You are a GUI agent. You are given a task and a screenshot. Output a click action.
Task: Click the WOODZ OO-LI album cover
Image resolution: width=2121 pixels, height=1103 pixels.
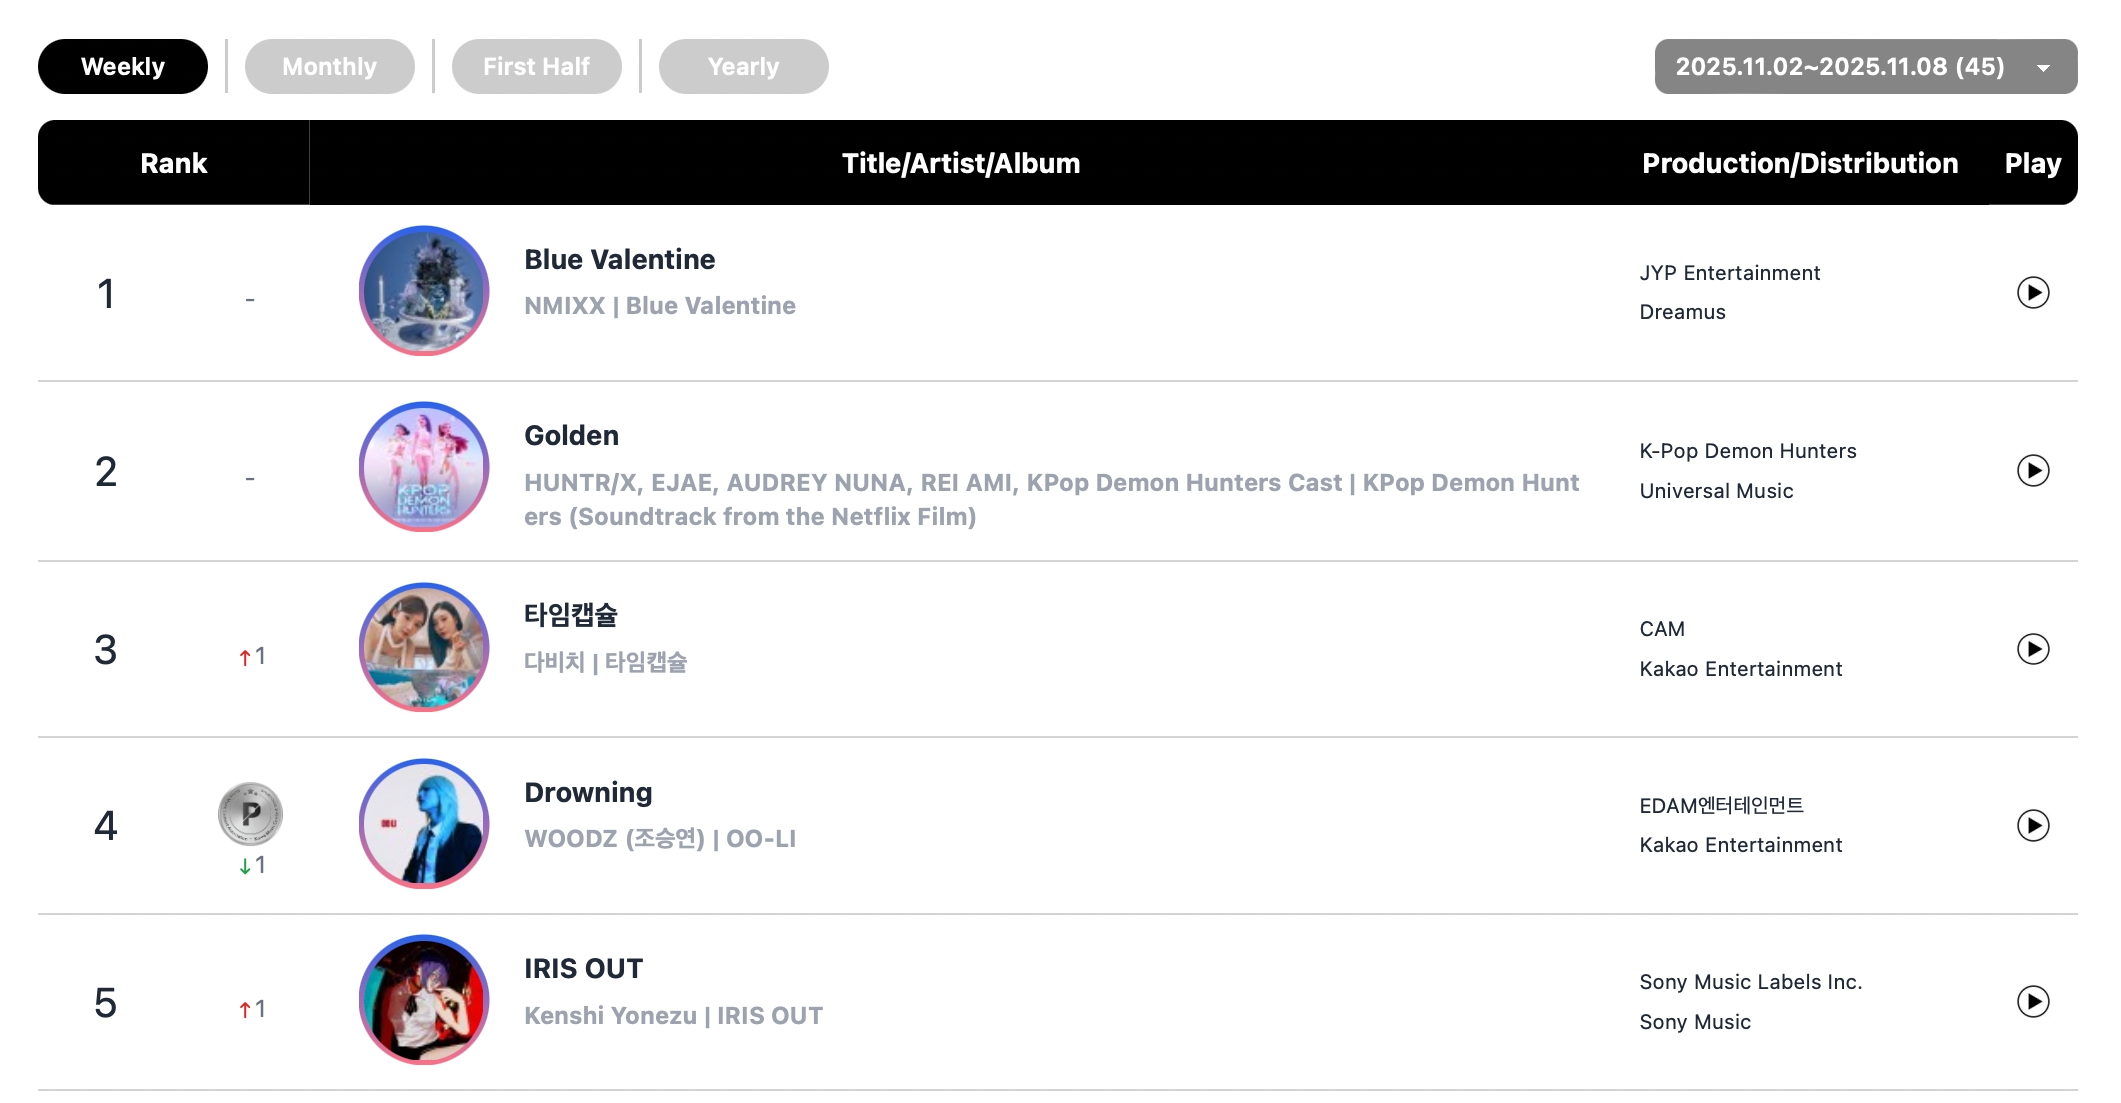[424, 823]
